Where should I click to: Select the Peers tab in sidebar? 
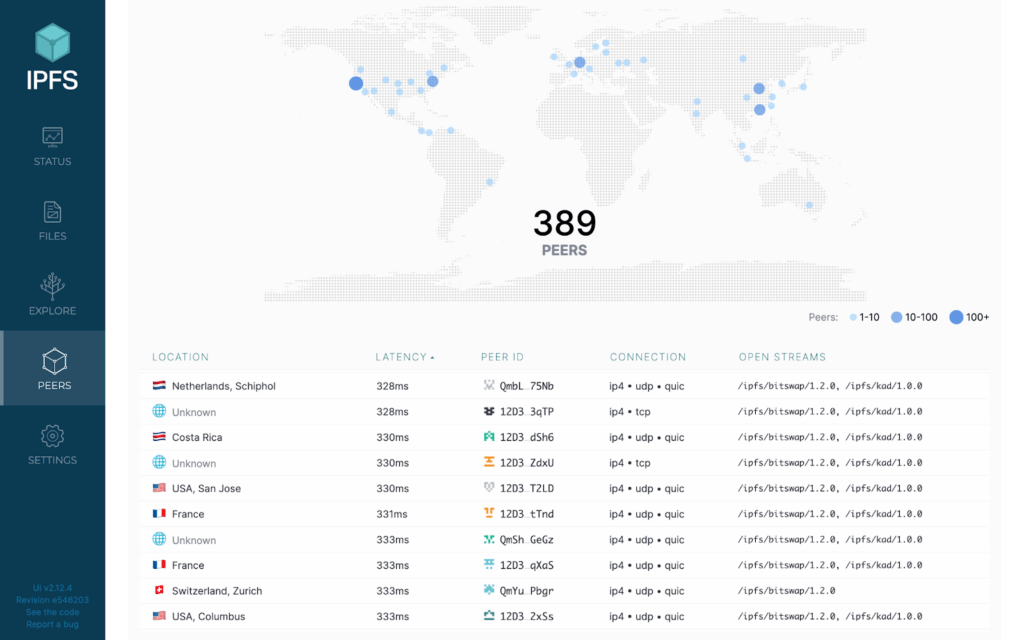[52, 368]
